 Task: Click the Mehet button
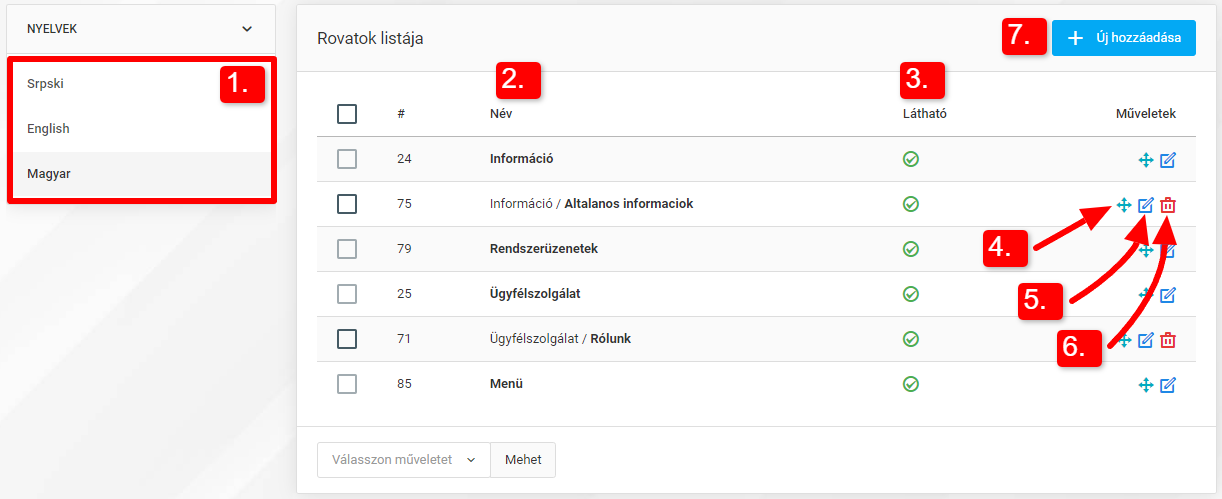pos(523,460)
